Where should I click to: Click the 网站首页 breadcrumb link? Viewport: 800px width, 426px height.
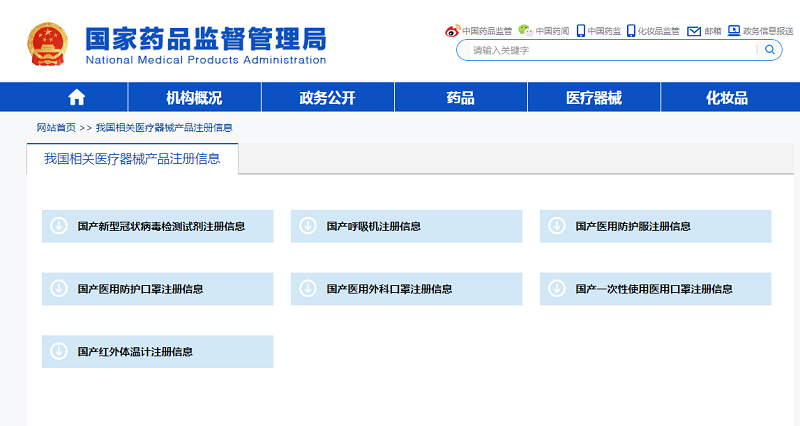click(x=56, y=128)
